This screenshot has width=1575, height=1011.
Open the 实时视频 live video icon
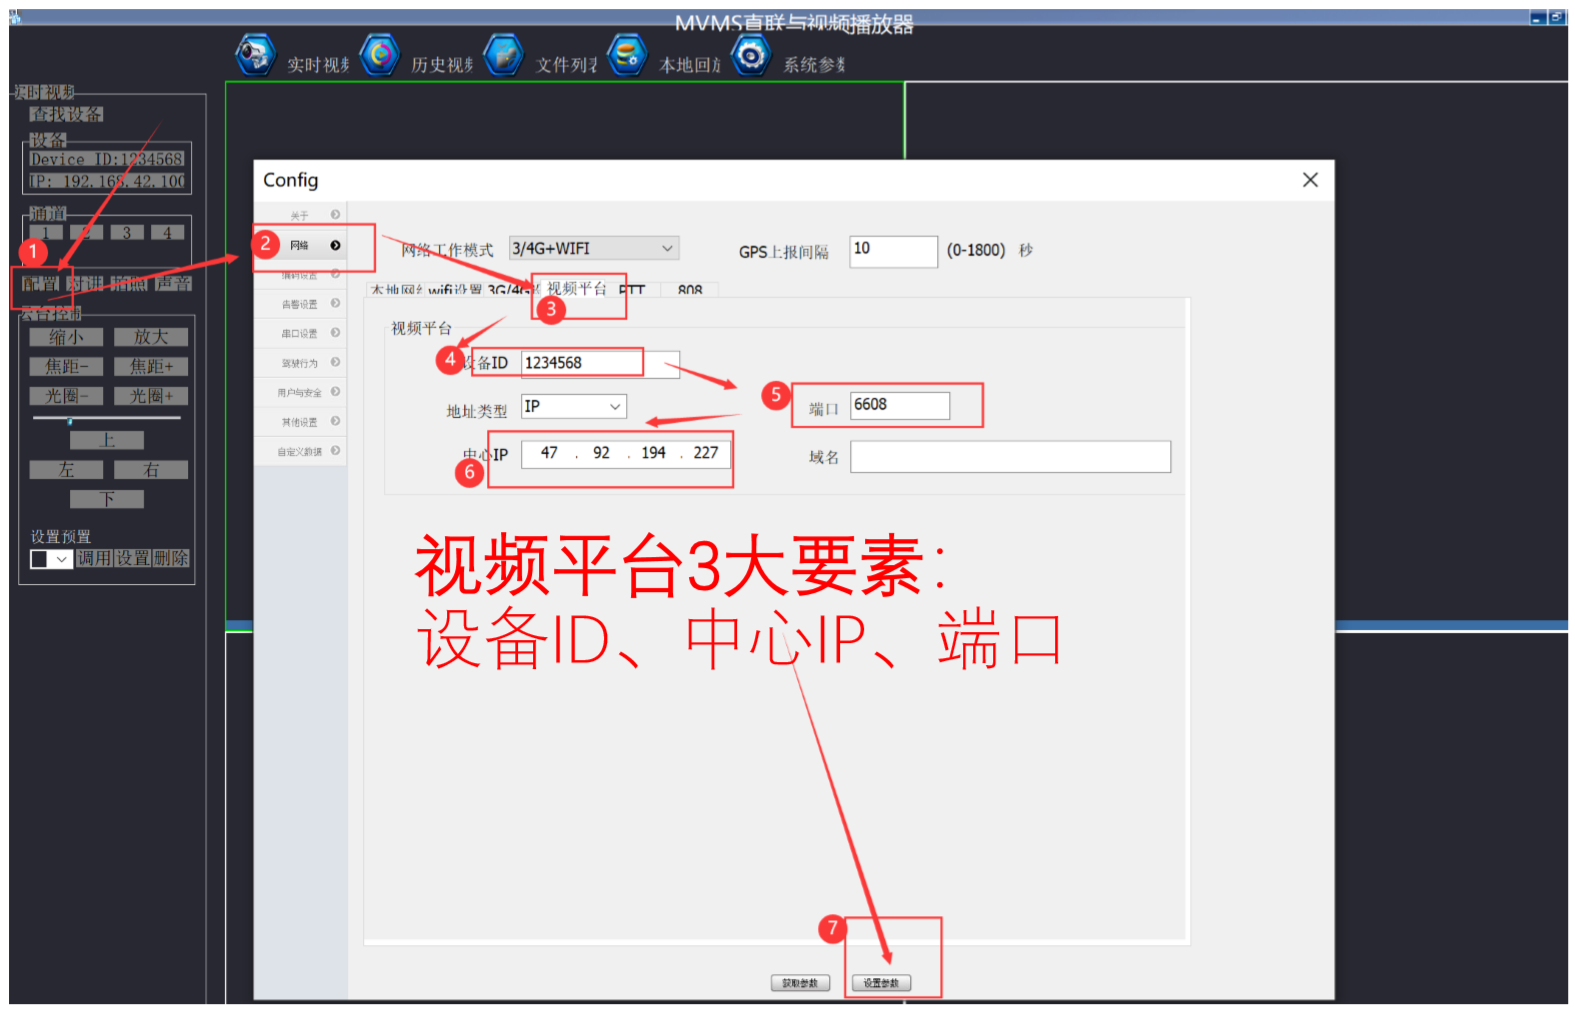[x=256, y=55]
